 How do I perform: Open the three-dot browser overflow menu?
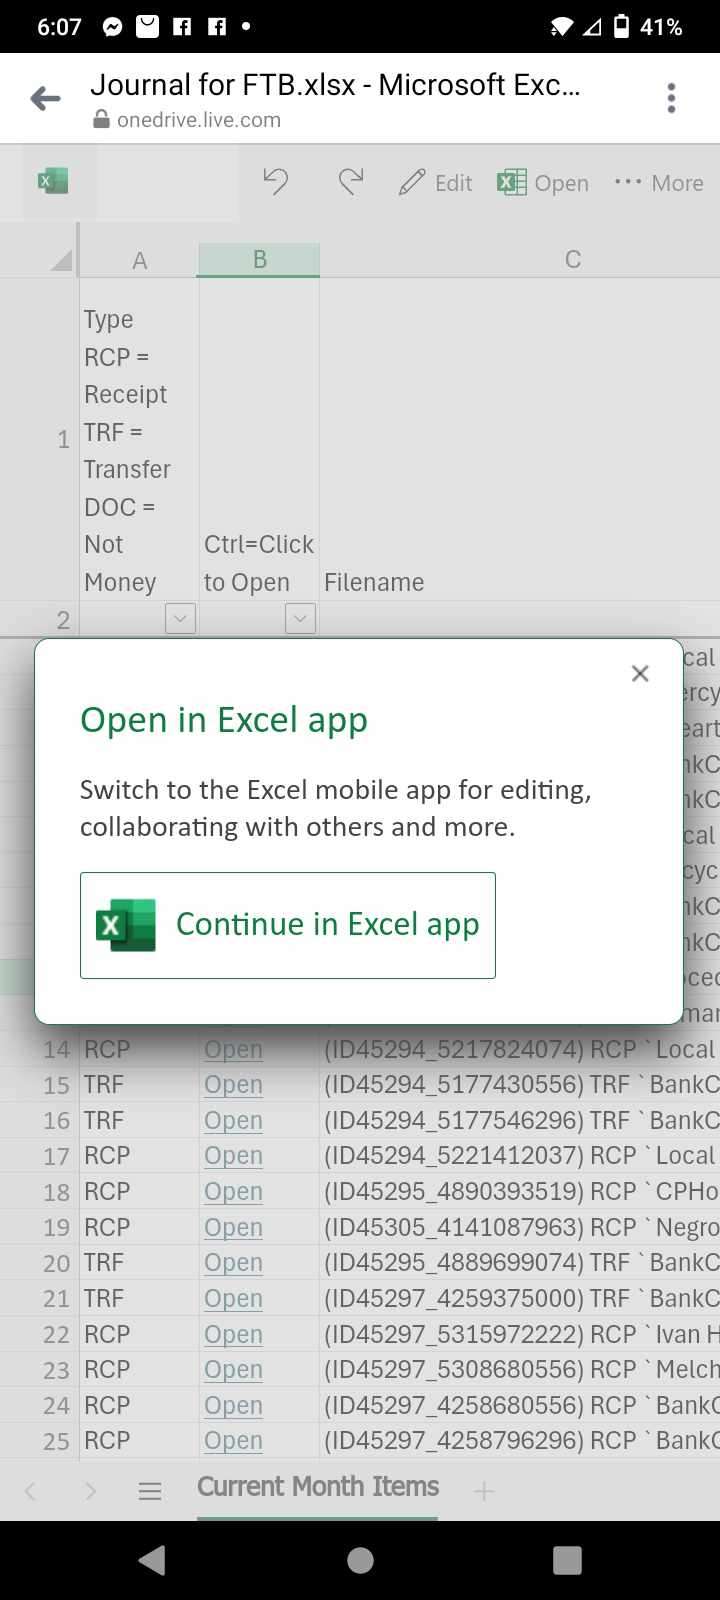click(671, 98)
